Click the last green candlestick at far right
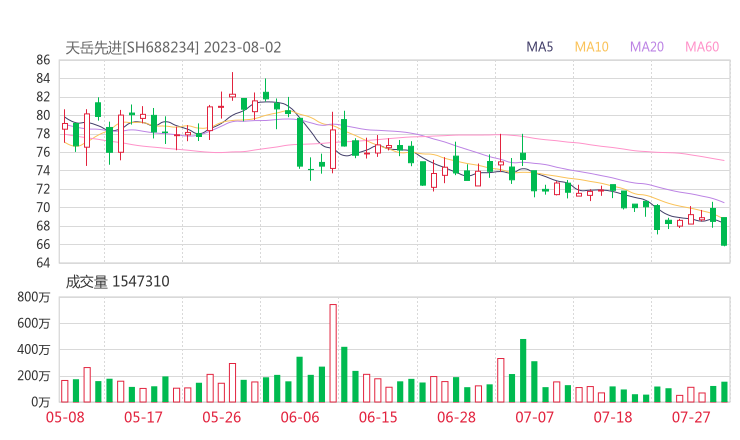Viewport: 740px width, 440px height. coord(724,231)
